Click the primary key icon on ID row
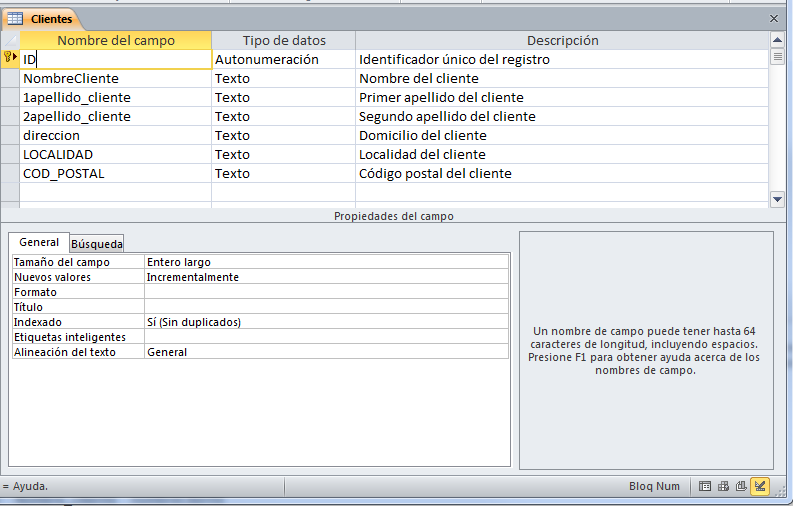 tap(10, 59)
